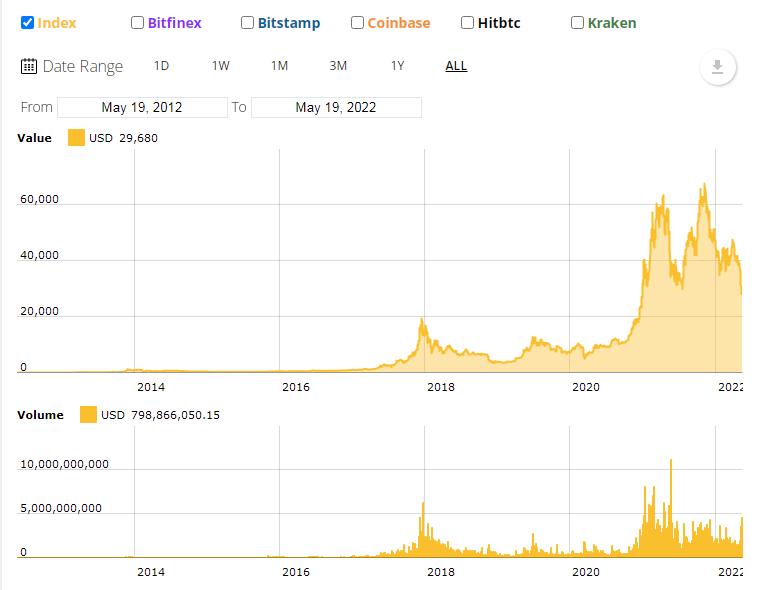This screenshot has height=590, width=757.
Task: Tick the Bitstamp checkbox
Action: pos(248,22)
